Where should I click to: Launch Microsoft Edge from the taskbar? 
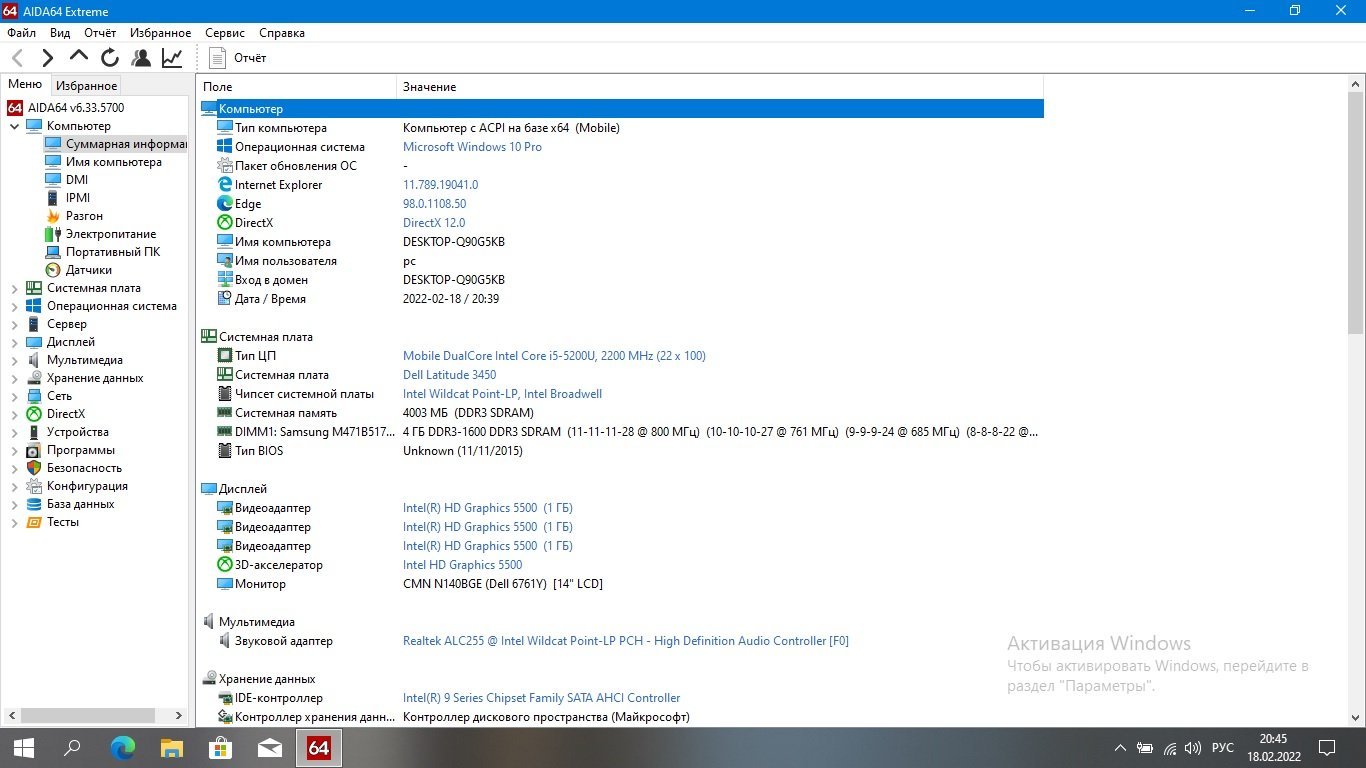click(x=122, y=747)
